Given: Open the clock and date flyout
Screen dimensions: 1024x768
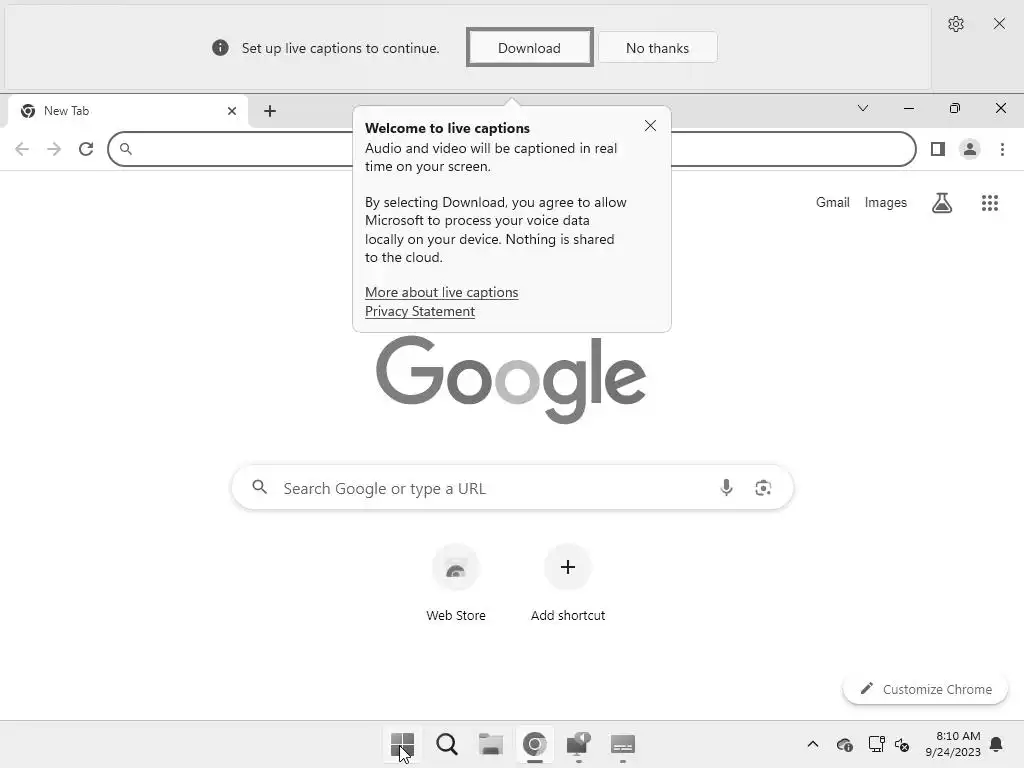Looking at the screenshot, I should coord(953,744).
